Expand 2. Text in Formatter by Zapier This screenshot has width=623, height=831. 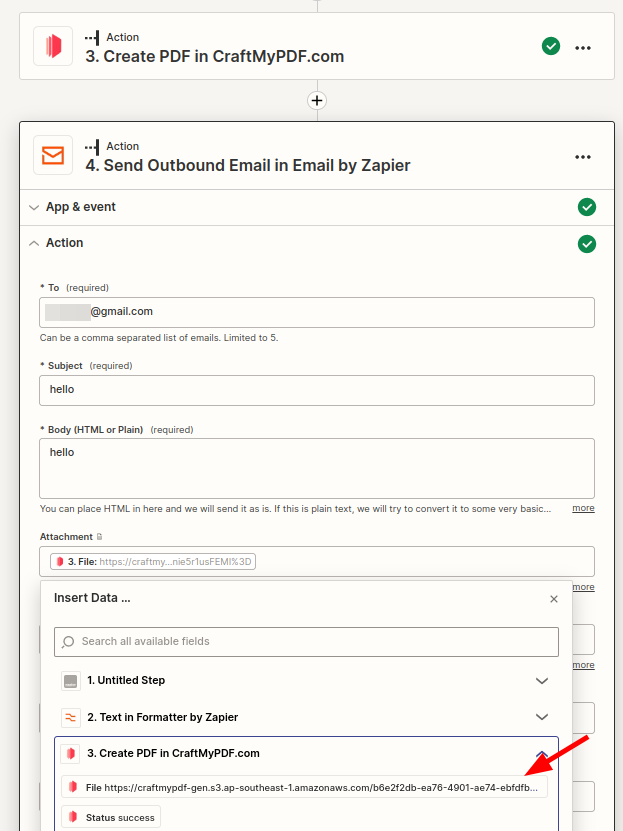(x=542, y=717)
